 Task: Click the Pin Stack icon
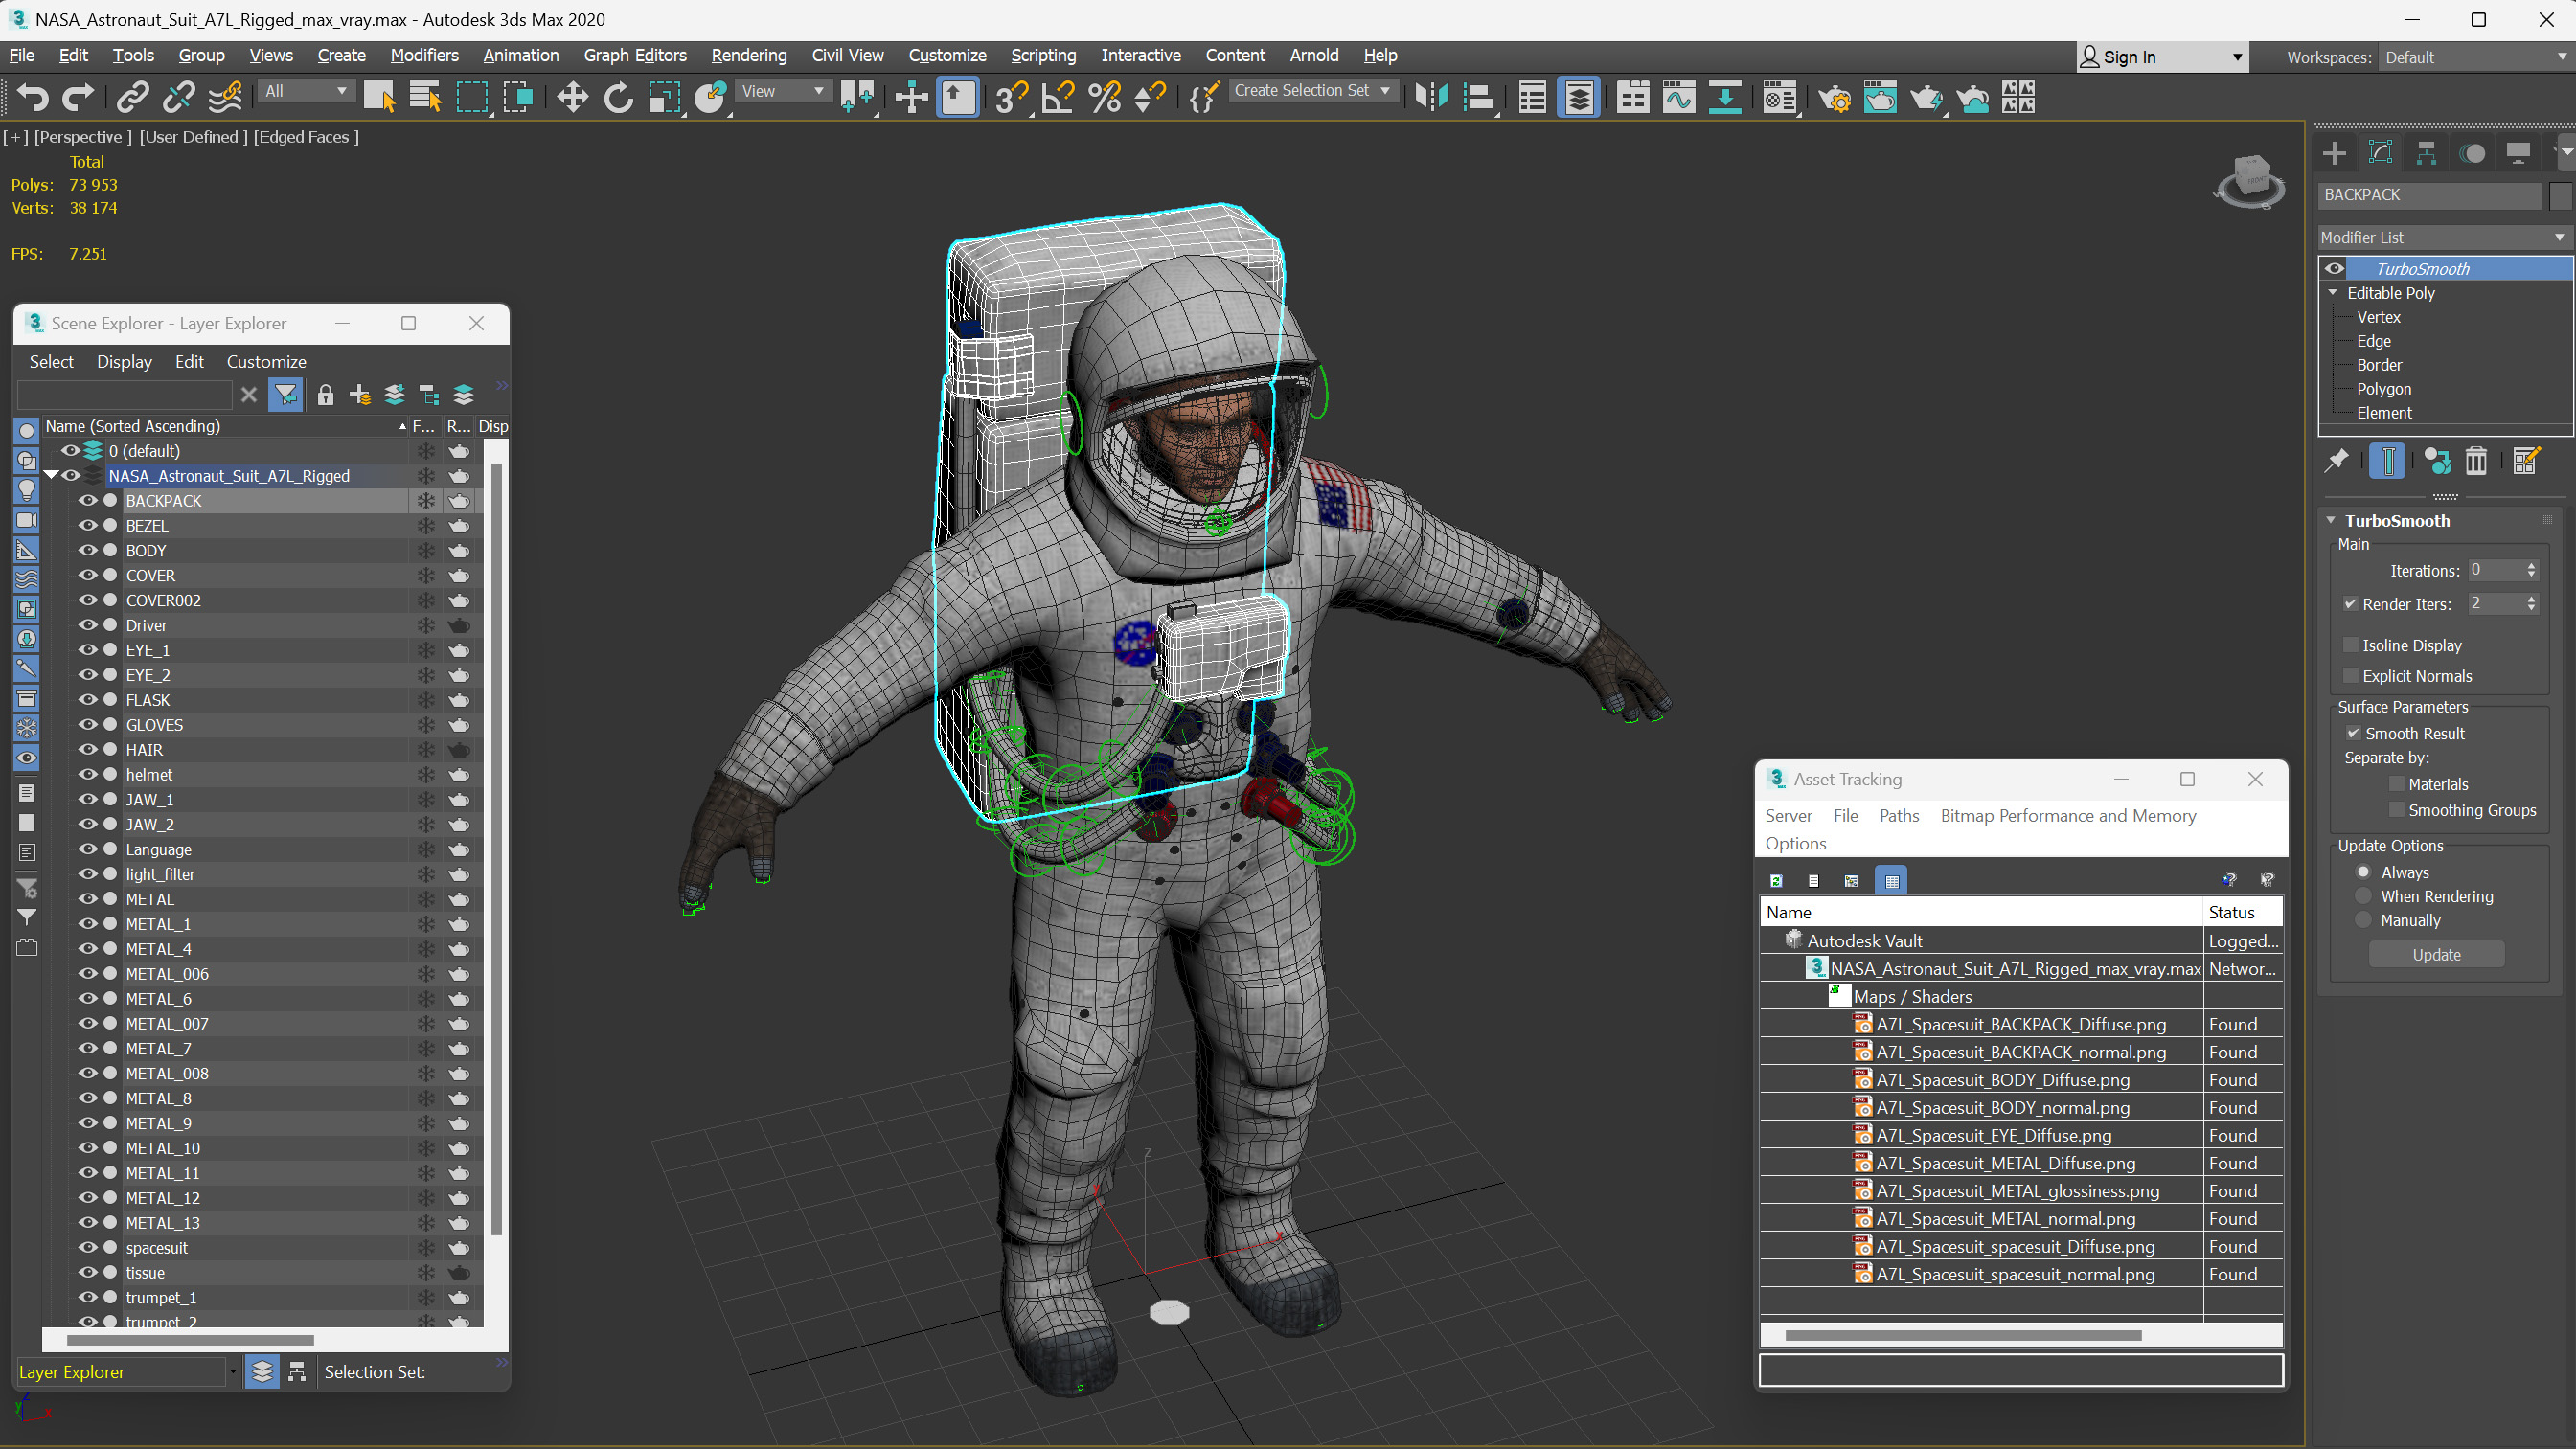[2336, 460]
